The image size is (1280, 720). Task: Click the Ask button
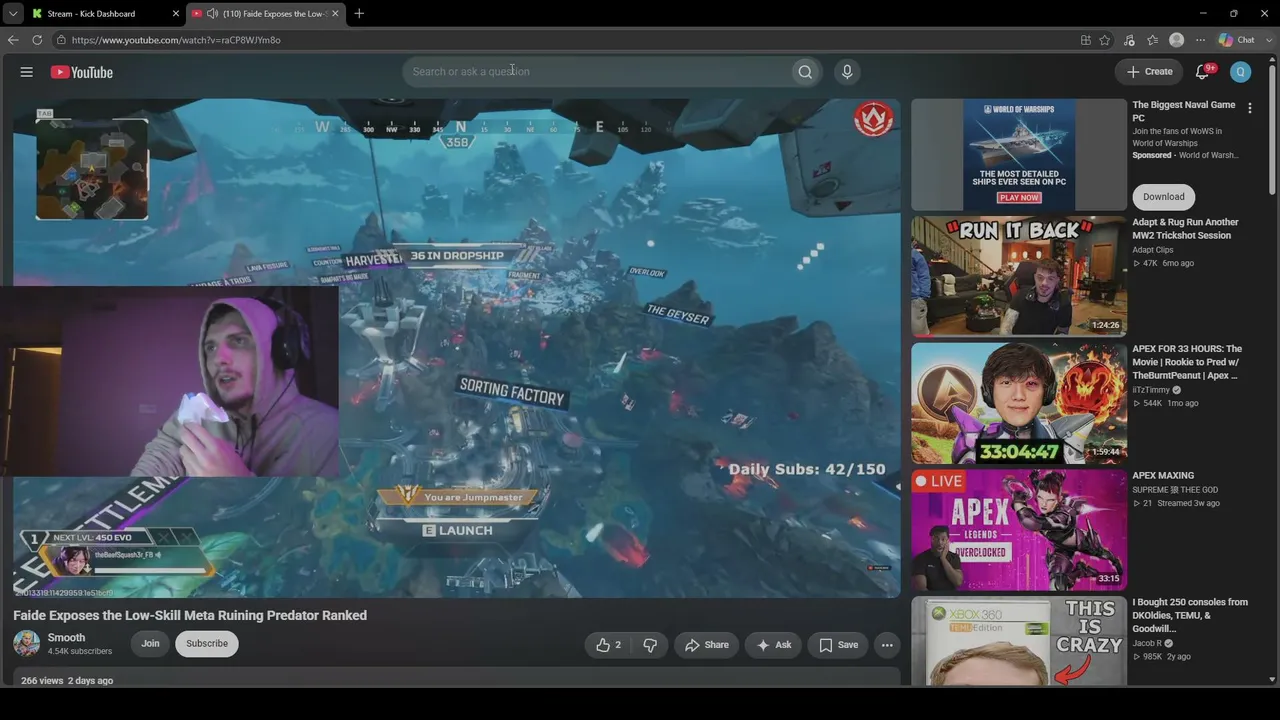774,645
